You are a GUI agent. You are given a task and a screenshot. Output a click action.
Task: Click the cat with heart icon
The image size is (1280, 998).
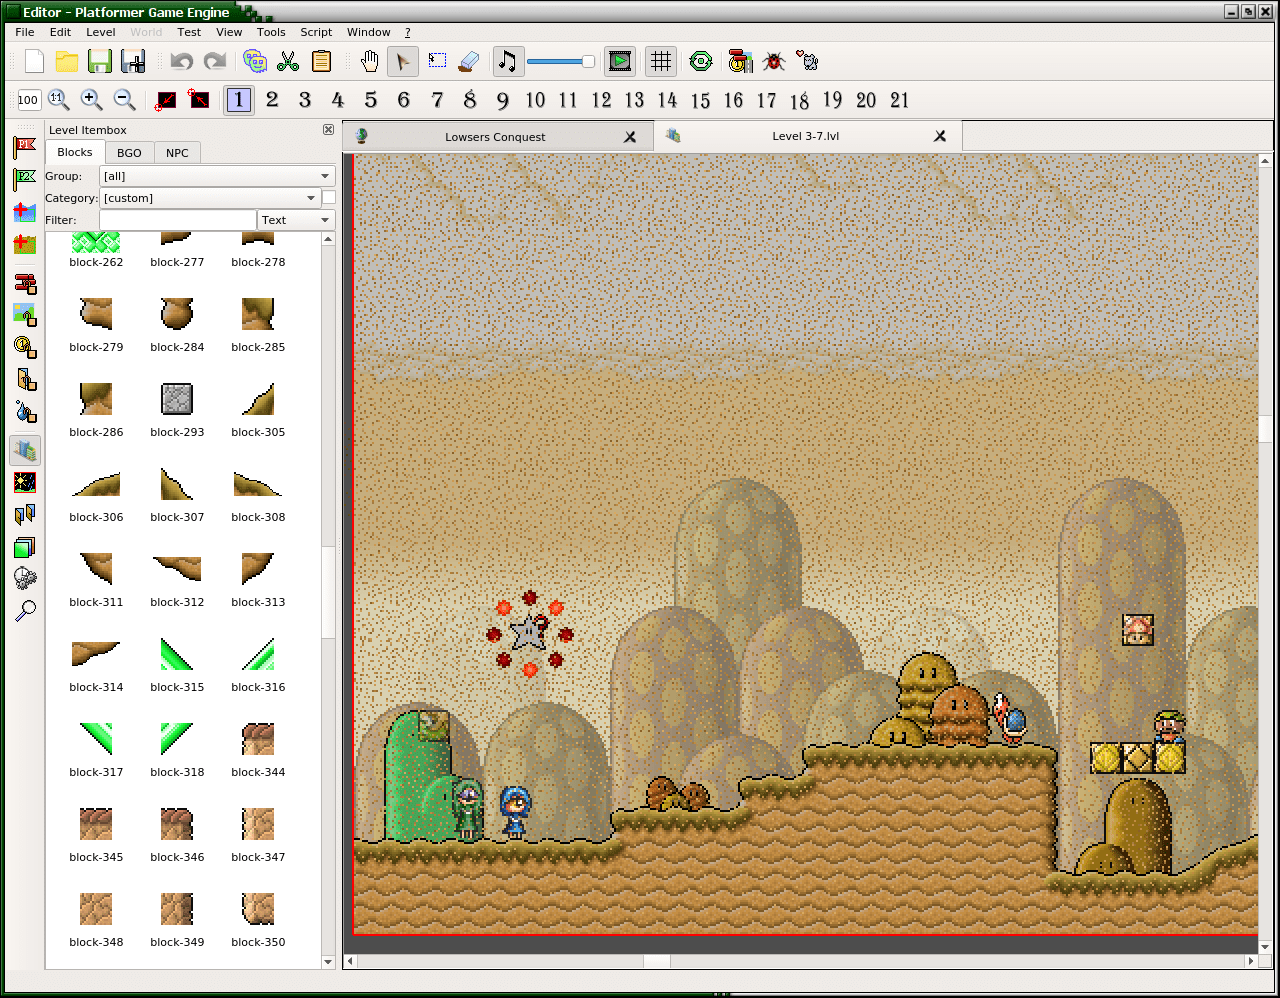pyautogui.click(x=807, y=62)
